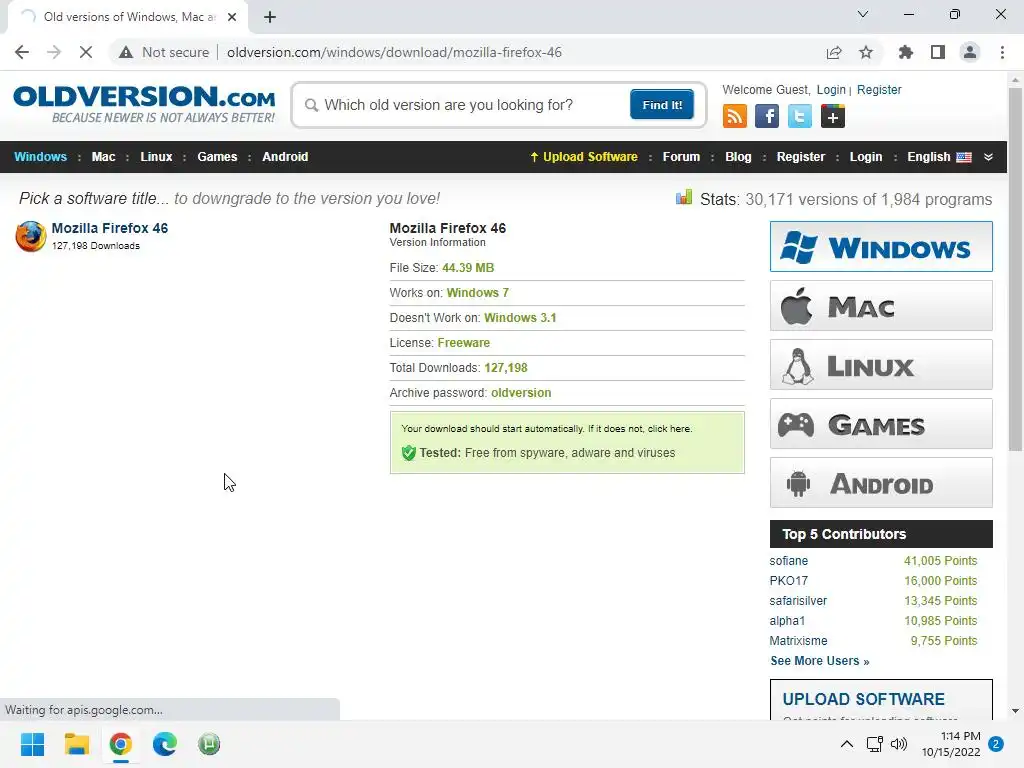
Task: Select English language option
Action: [x=939, y=157]
